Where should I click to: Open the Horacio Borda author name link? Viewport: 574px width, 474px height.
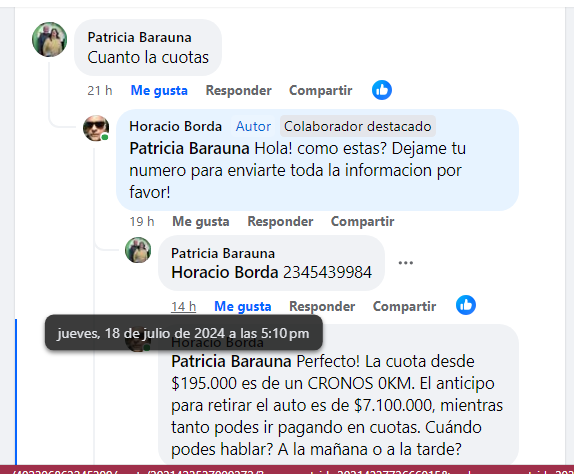click(176, 126)
